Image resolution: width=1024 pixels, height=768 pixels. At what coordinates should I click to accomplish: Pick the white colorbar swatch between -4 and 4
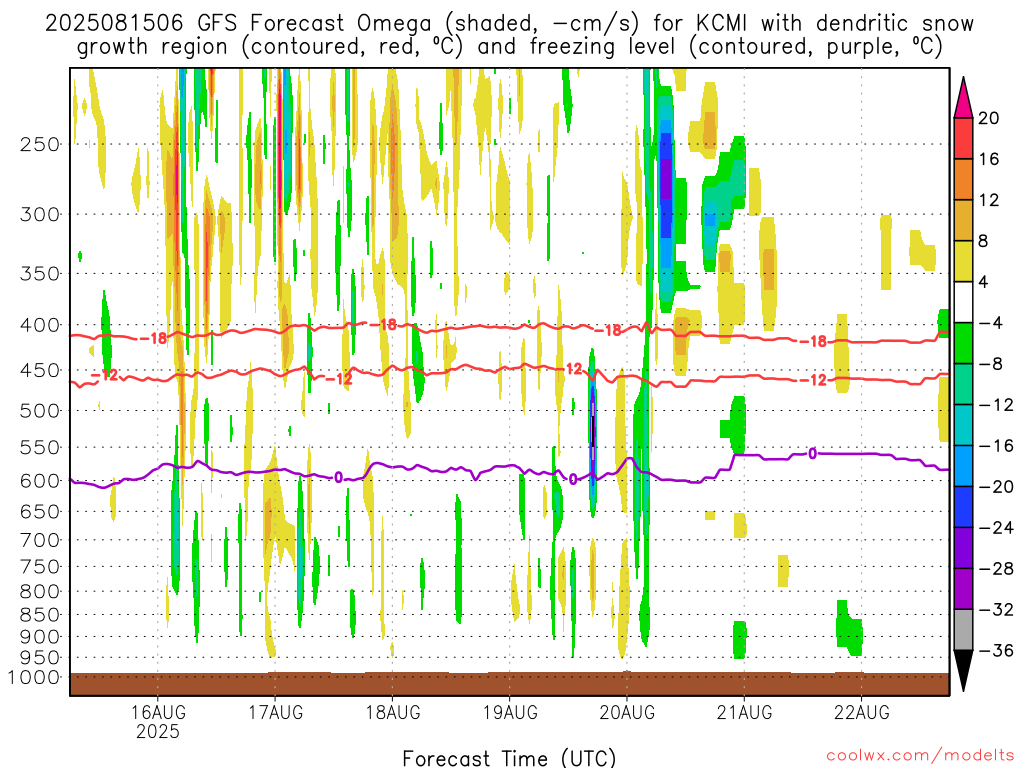(963, 302)
